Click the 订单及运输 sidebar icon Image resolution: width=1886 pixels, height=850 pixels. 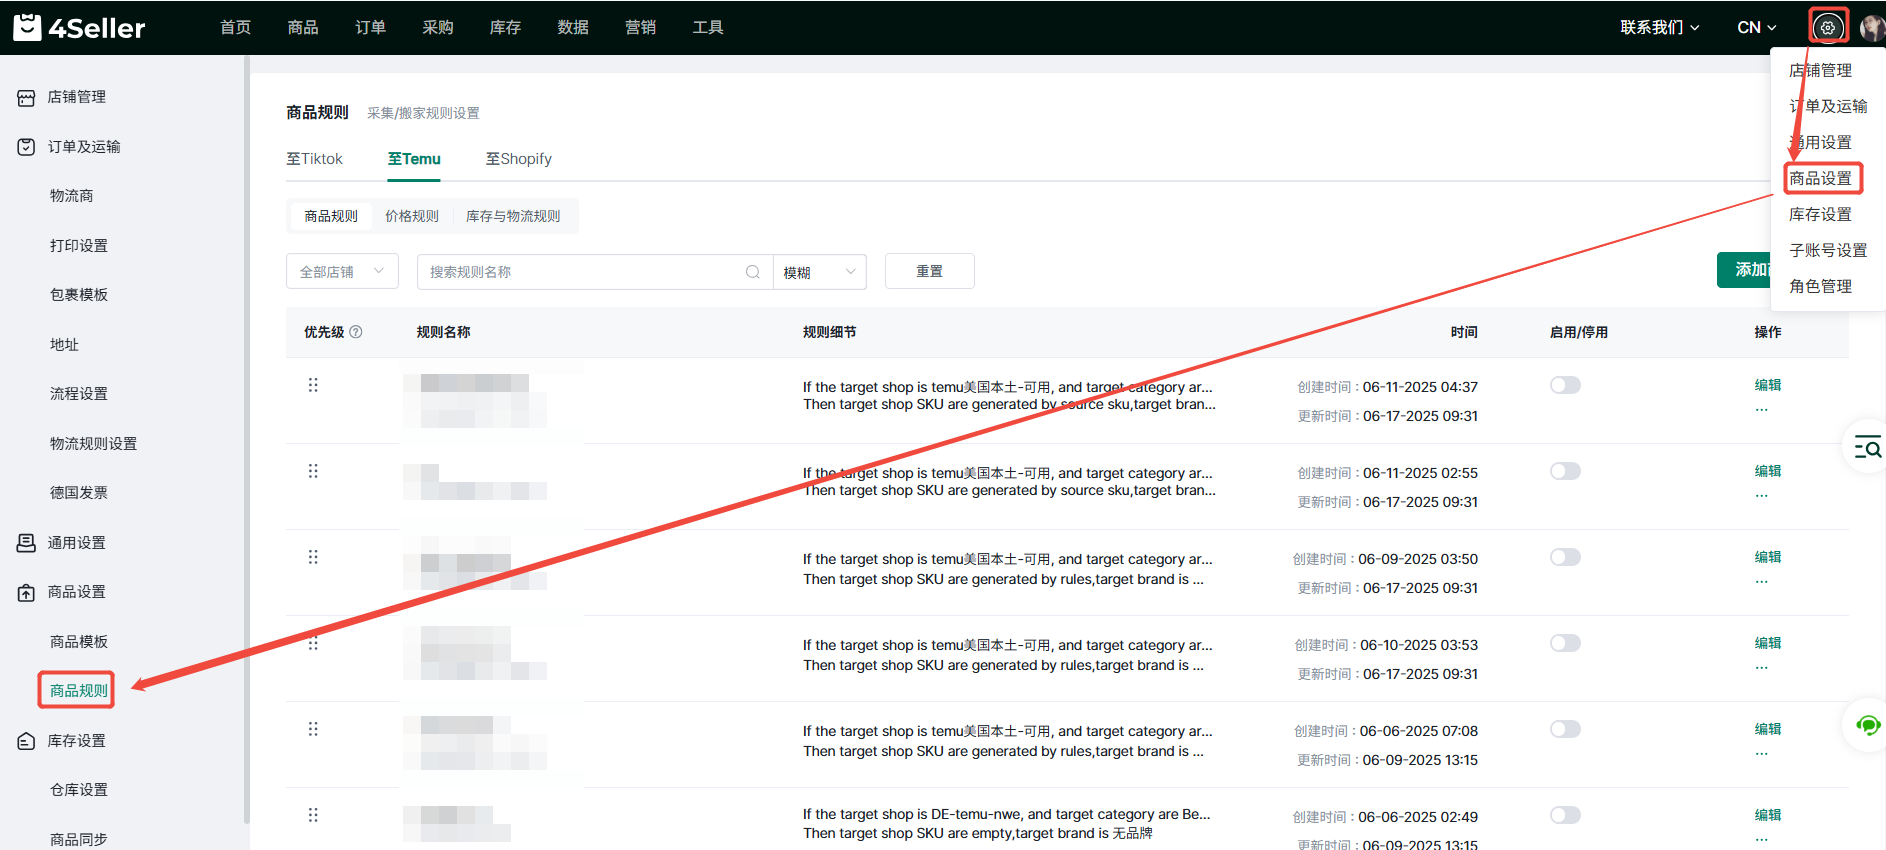point(26,147)
